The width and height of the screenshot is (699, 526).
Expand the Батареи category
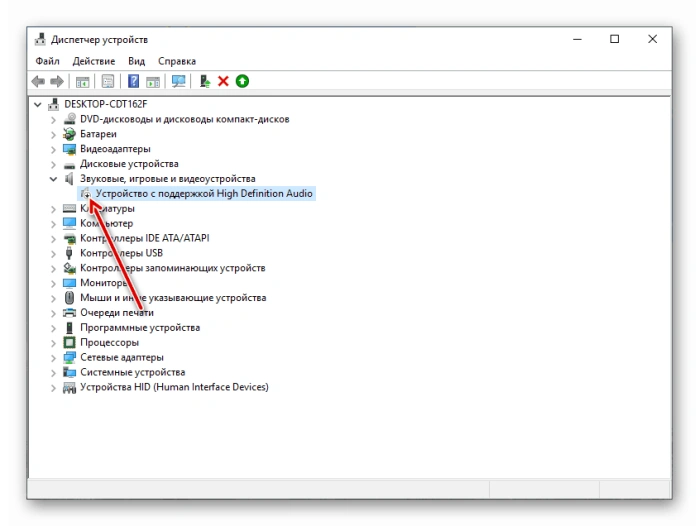[x=53, y=135]
